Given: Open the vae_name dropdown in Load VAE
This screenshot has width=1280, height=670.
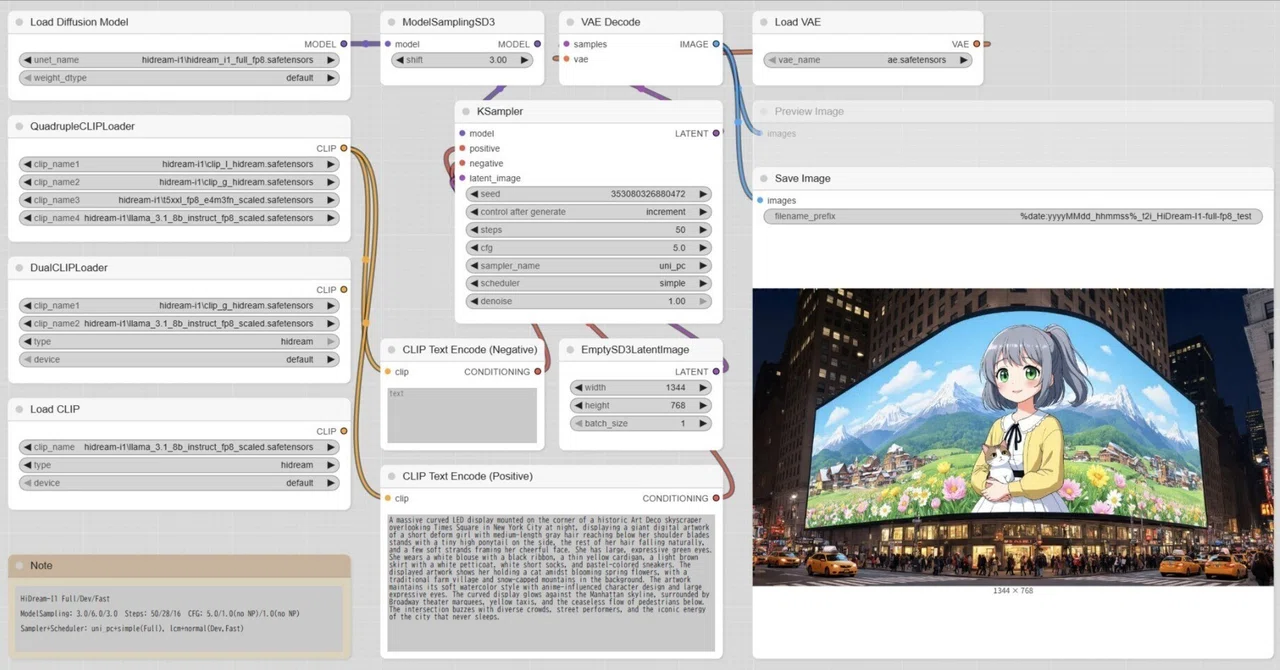Looking at the screenshot, I should [868, 60].
